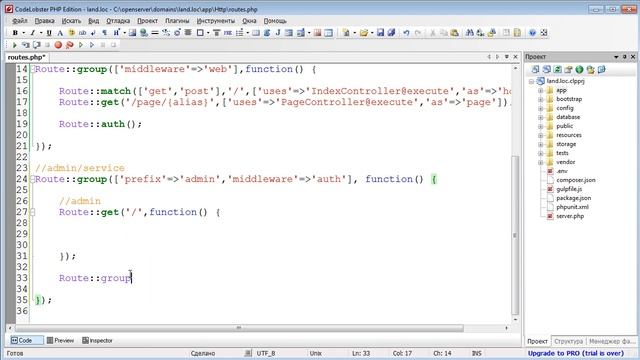Expand the config folder

540,108
